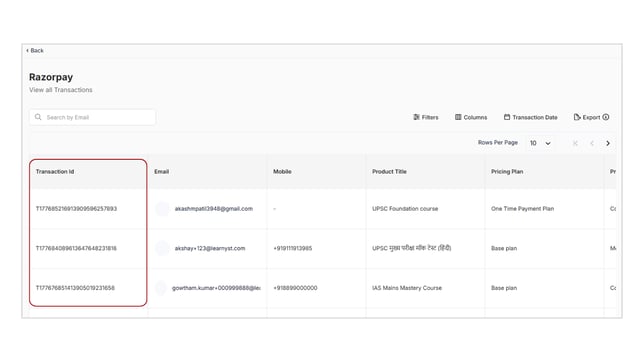644x362 pixels.
Task: Select transaction ID ending in 231658
Action: tap(75, 288)
